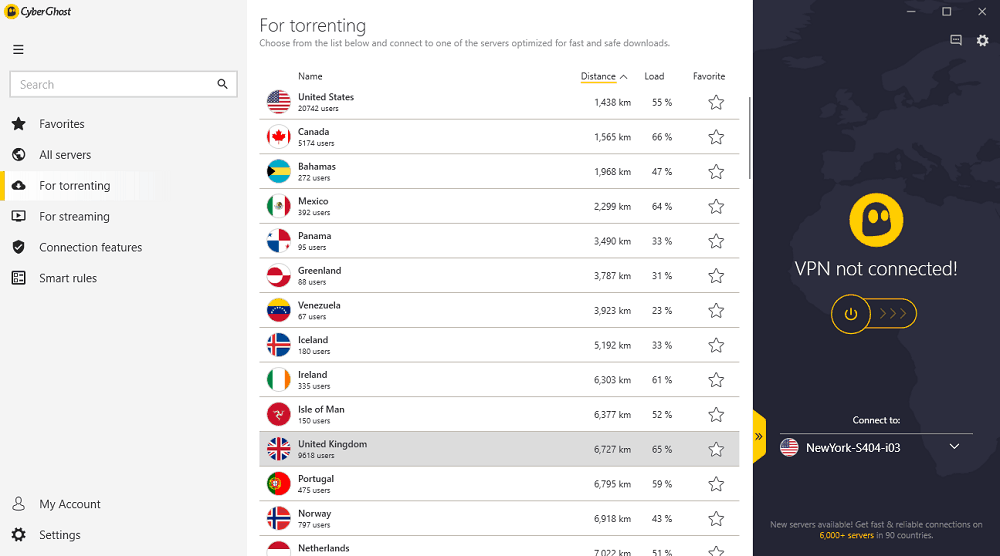Favorite the Canada server with star
Screen dimensions: 1000x556
[x=716, y=137]
